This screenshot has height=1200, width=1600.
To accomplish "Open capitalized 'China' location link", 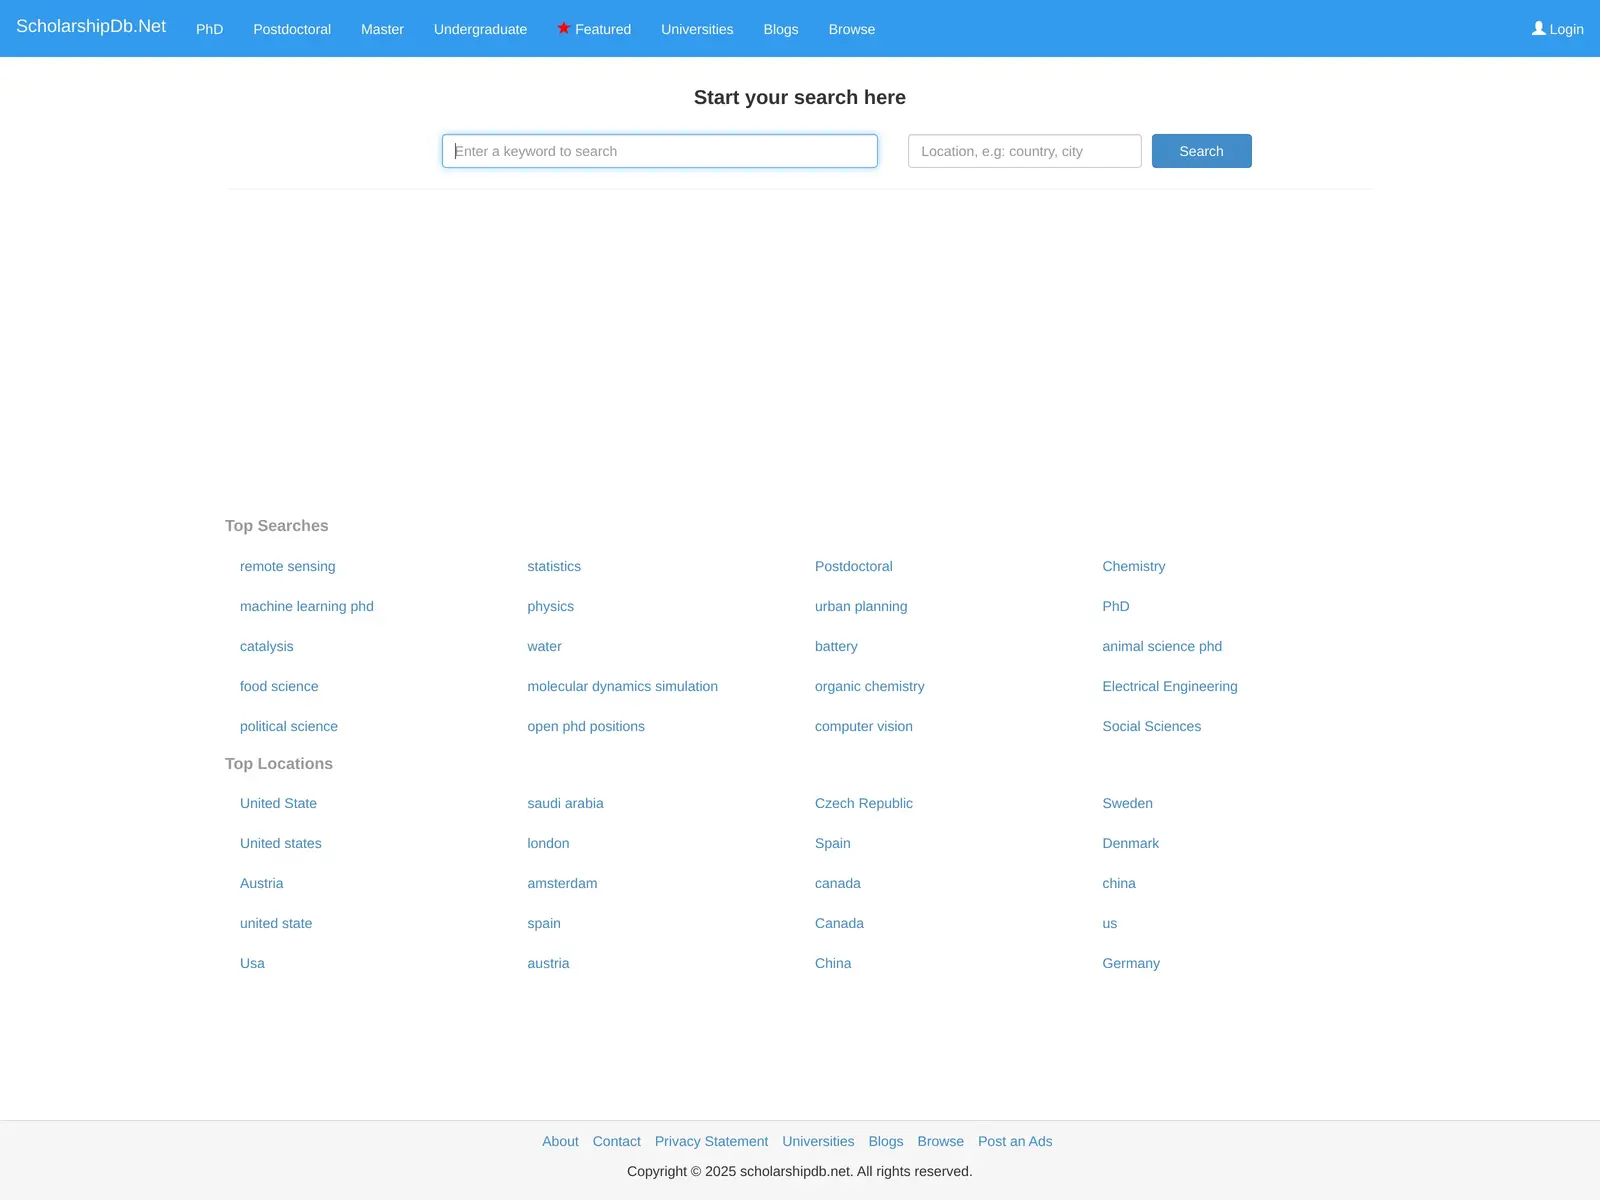I will click(x=833, y=963).
